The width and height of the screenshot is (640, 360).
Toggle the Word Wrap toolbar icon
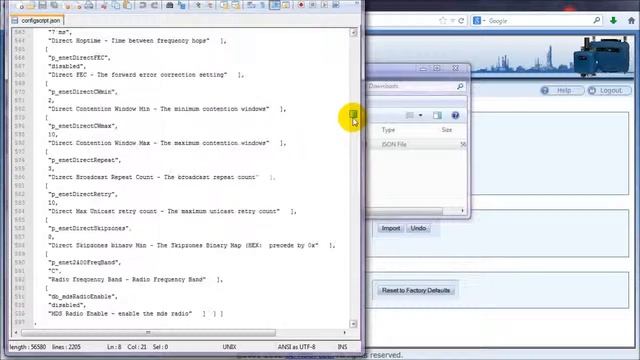point(251,5)
